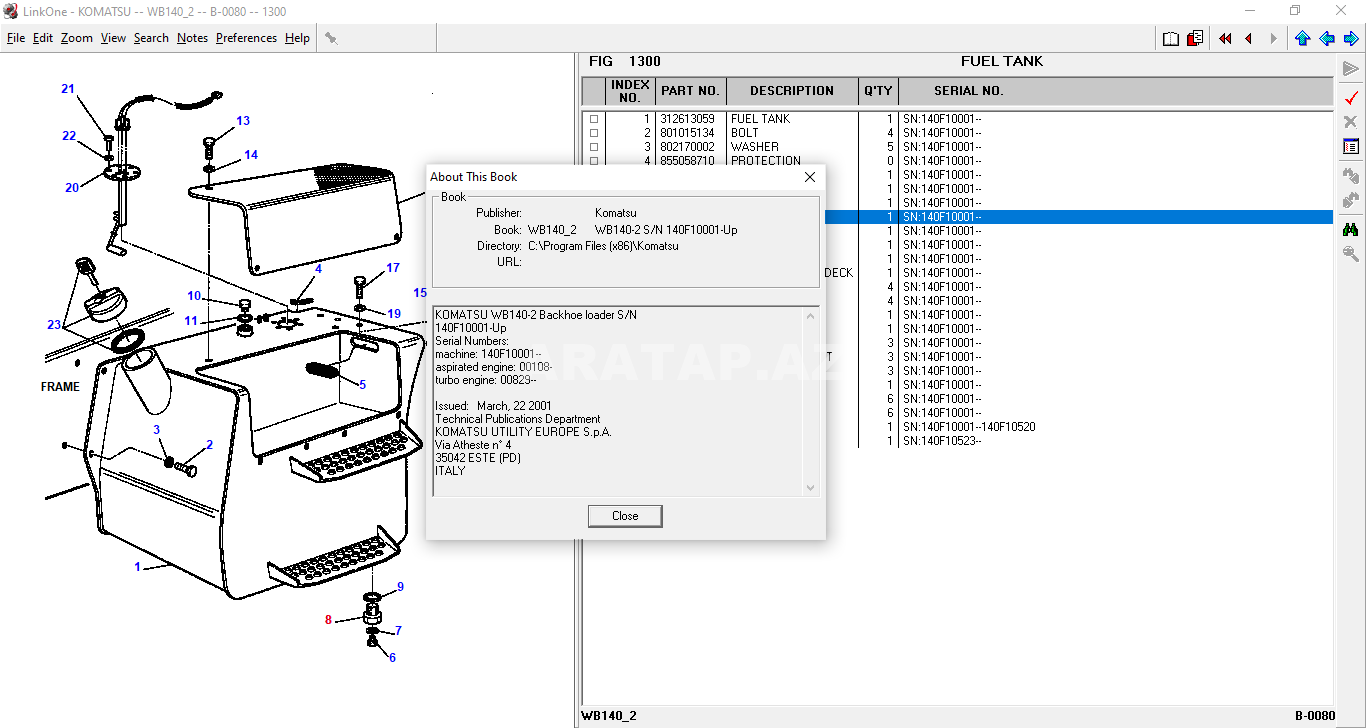Select callout 17 in the diagram
The width and height of the screenshot is (1366, 728).
pyautogui.click(x=393, y=268)
